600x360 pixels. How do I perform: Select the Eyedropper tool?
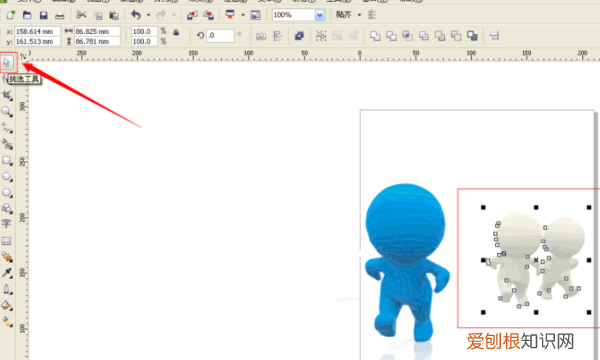point(7,272)
